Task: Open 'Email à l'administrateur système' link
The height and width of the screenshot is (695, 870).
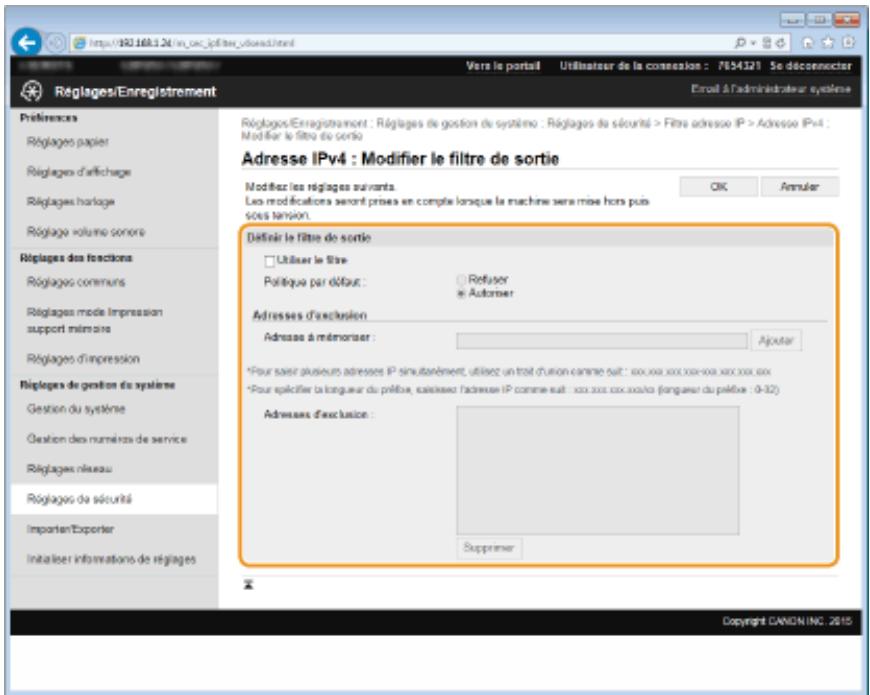Action: (x=771, y=89)
